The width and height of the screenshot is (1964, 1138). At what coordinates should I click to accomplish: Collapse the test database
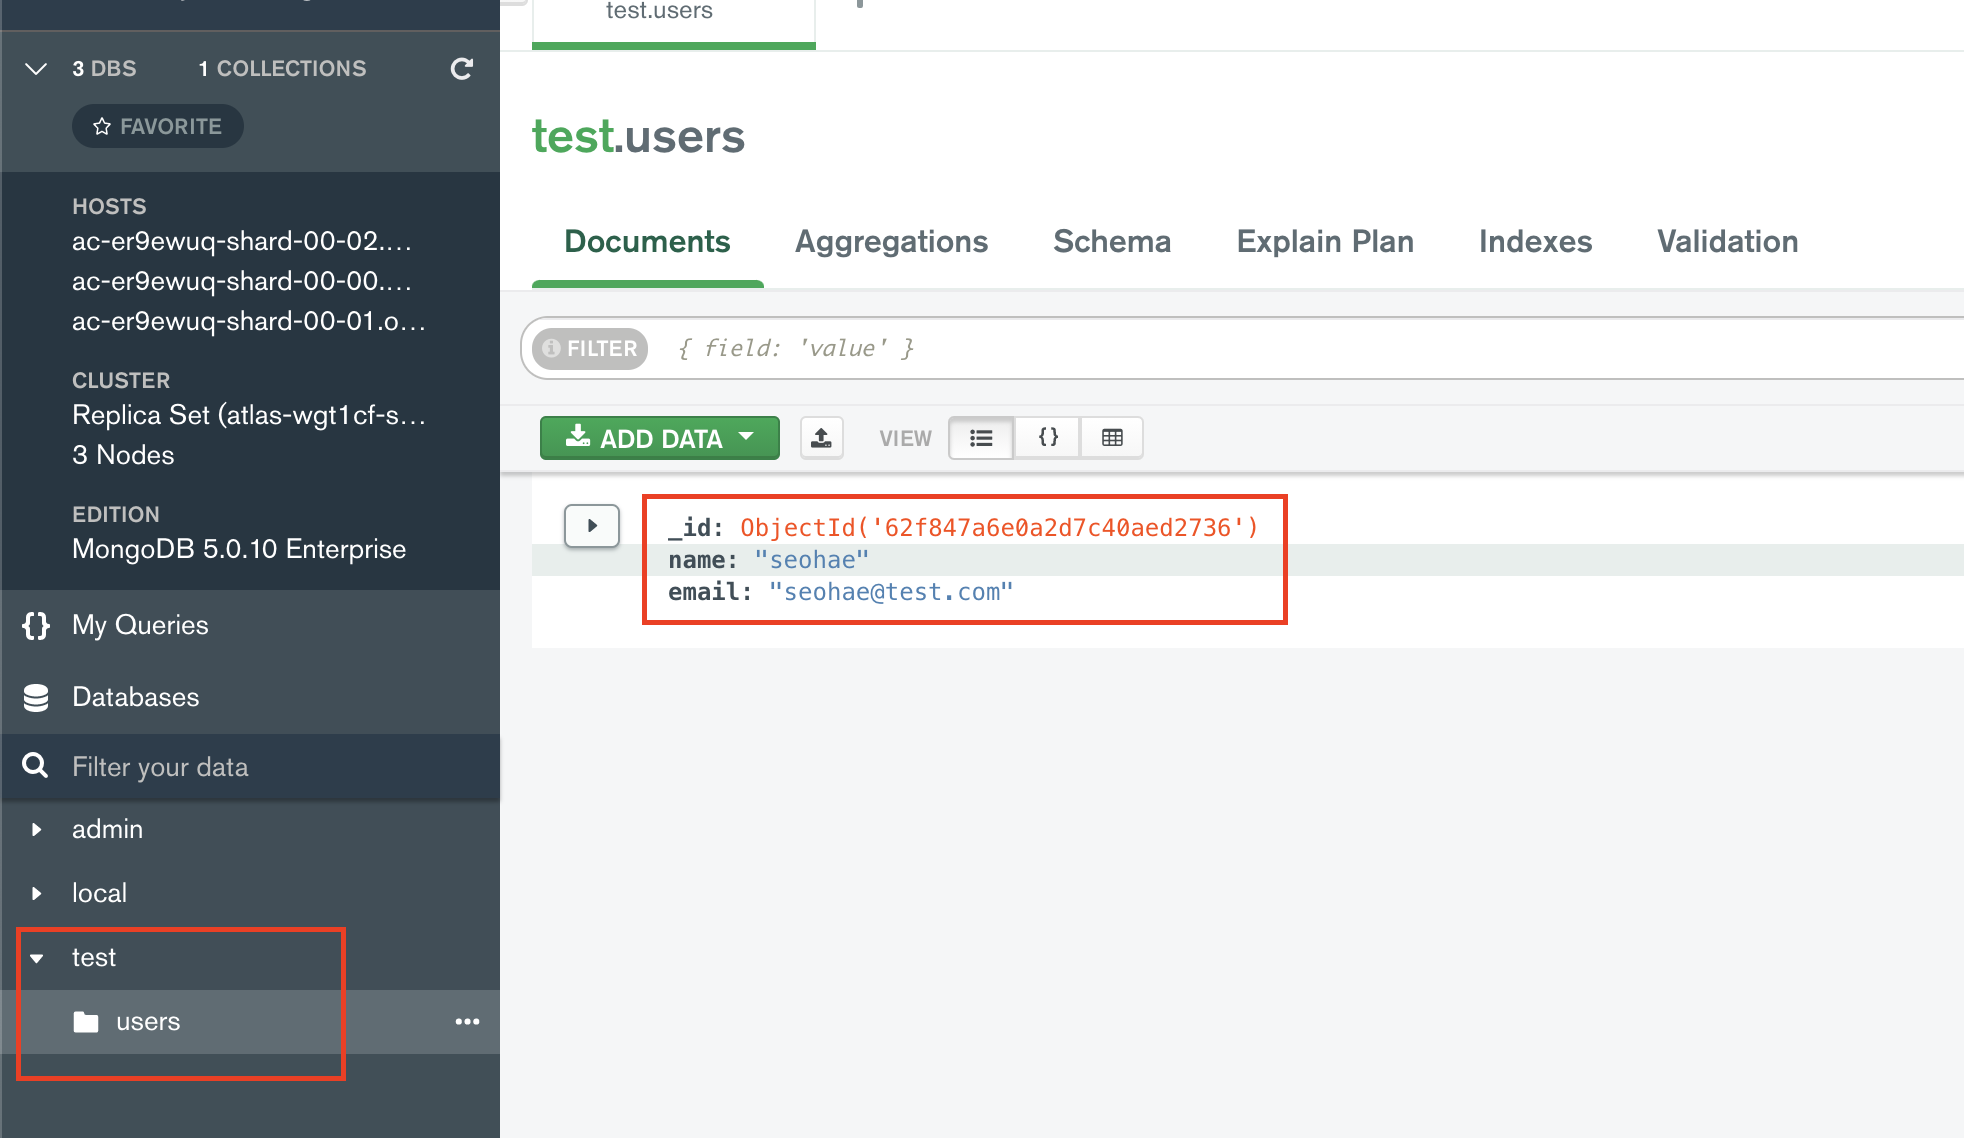37,958
